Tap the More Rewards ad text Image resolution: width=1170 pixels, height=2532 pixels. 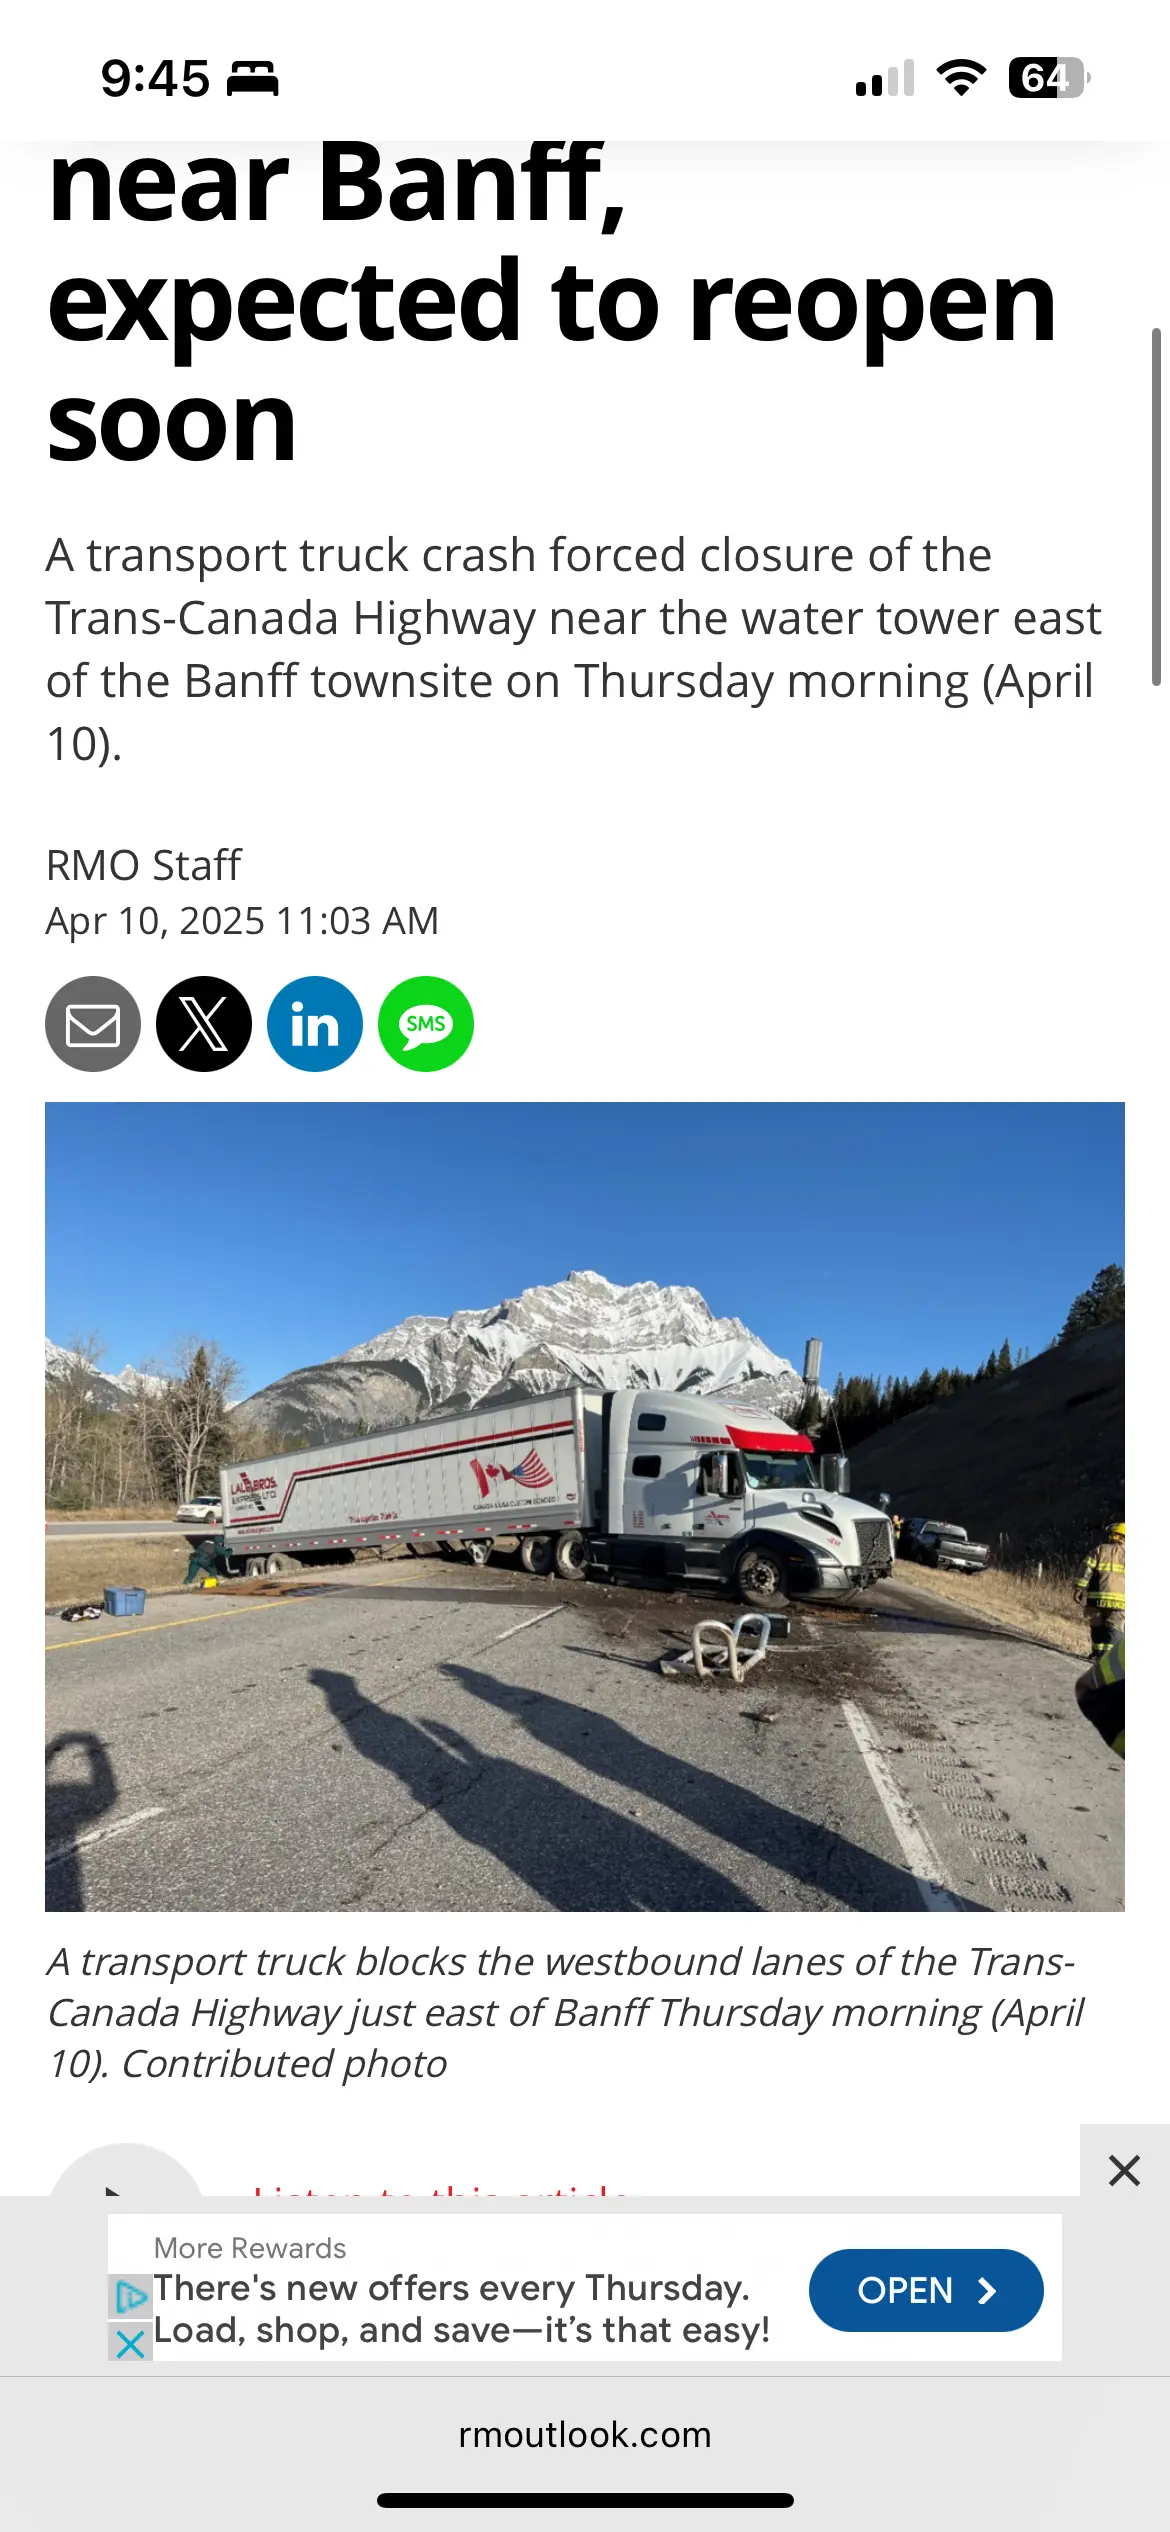(461, 2309)
